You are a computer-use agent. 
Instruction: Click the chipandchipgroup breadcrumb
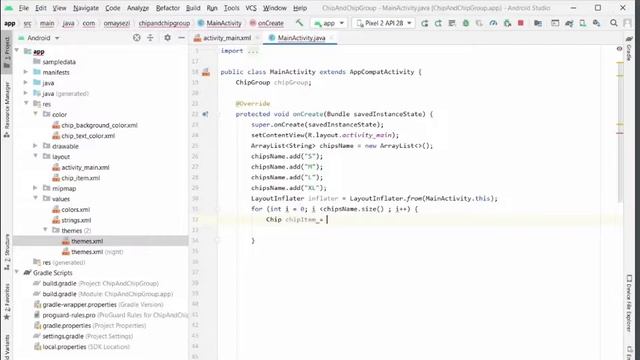click(164, 23)
